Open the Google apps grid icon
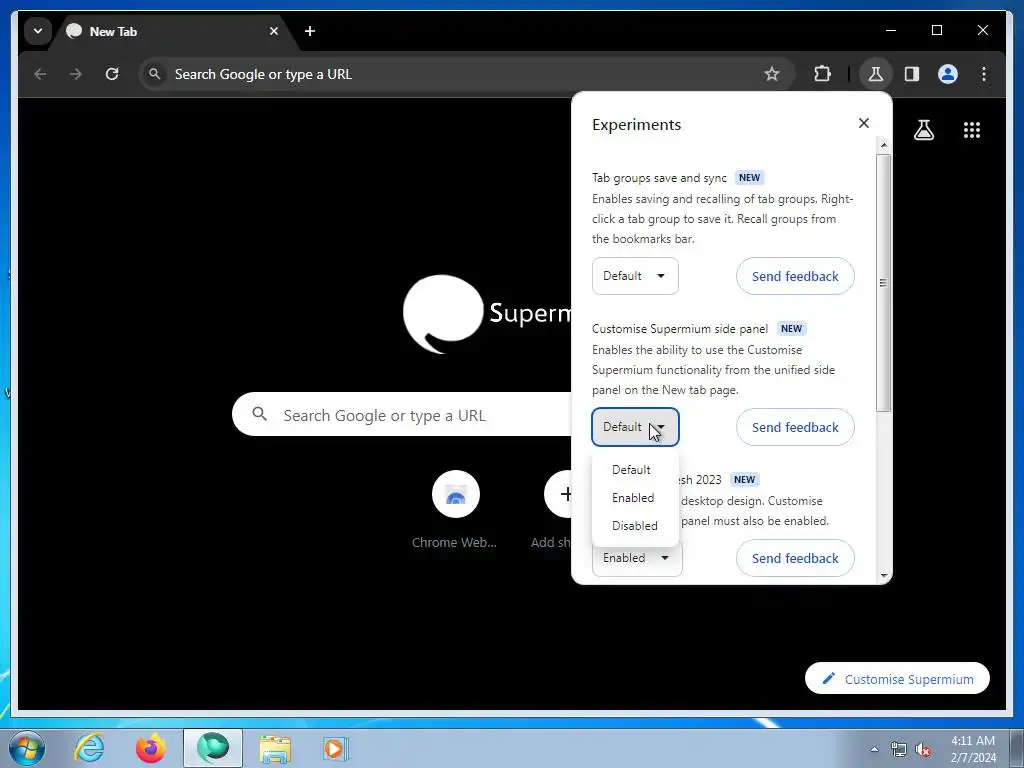Viewport: 1024px width, 768px height. pyautogui.click(x=972, y=130)
